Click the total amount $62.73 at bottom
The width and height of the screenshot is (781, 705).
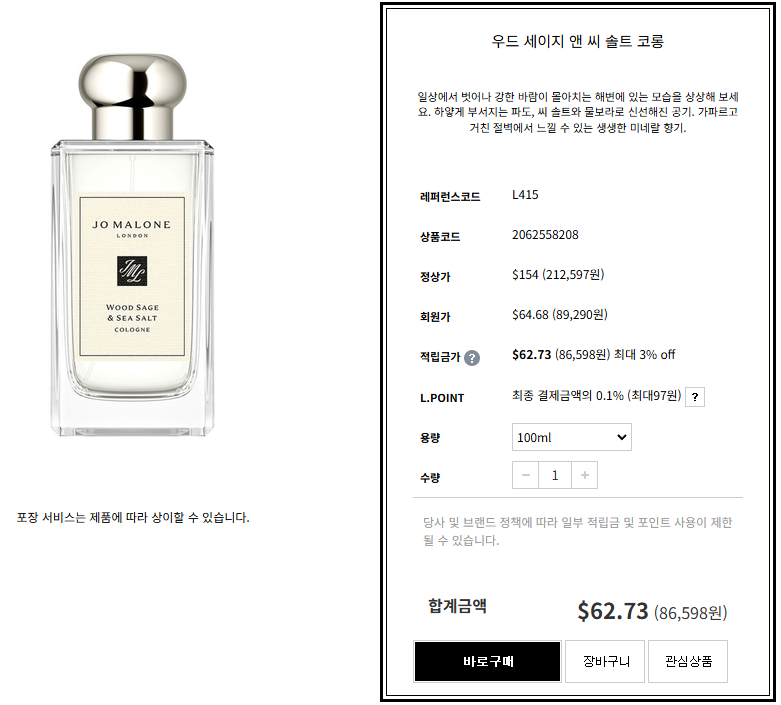[x=613, y=611]
